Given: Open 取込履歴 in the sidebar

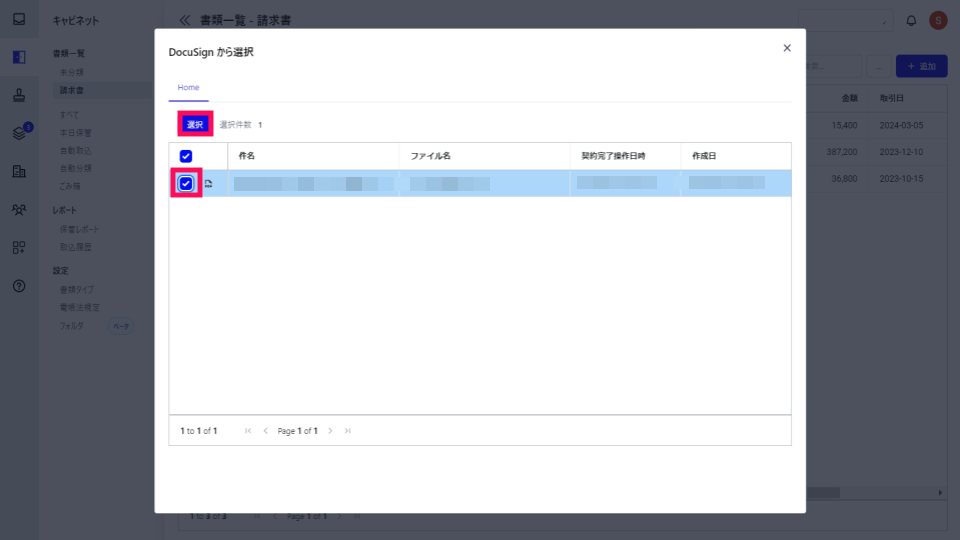Looking at the screenshot, I should click(x=75, y=247).
